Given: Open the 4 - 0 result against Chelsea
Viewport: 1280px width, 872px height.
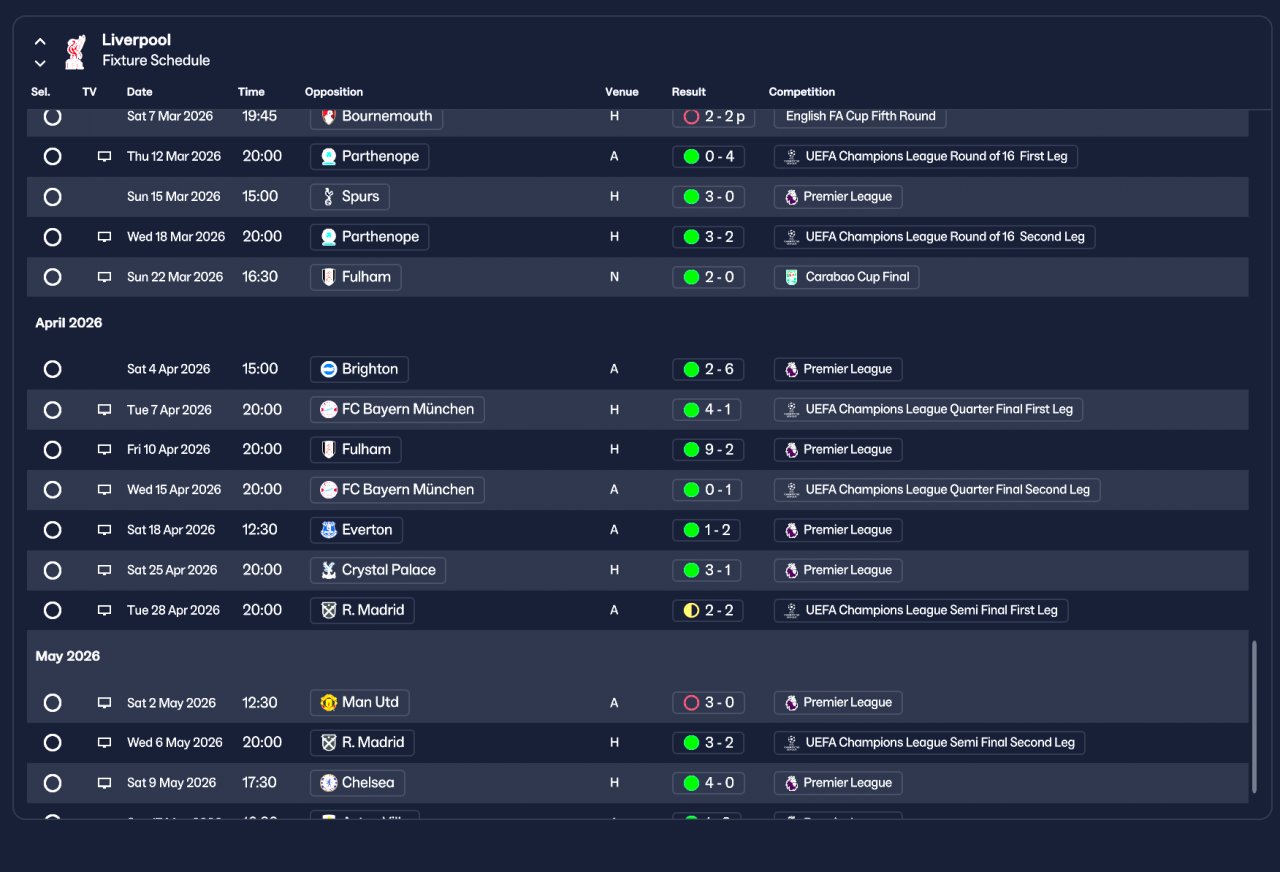Looking at the screenshot, I should [x=708, y=783].
